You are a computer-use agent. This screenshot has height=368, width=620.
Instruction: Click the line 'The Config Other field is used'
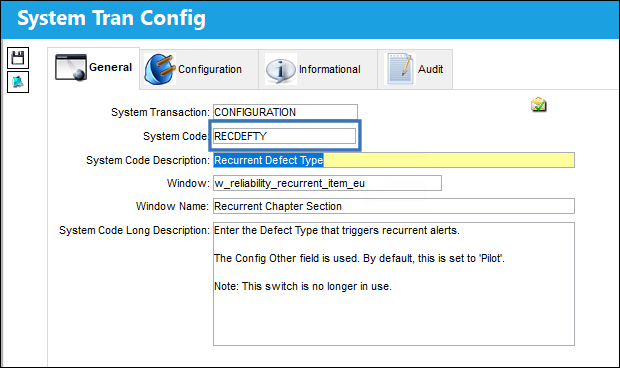359,258
